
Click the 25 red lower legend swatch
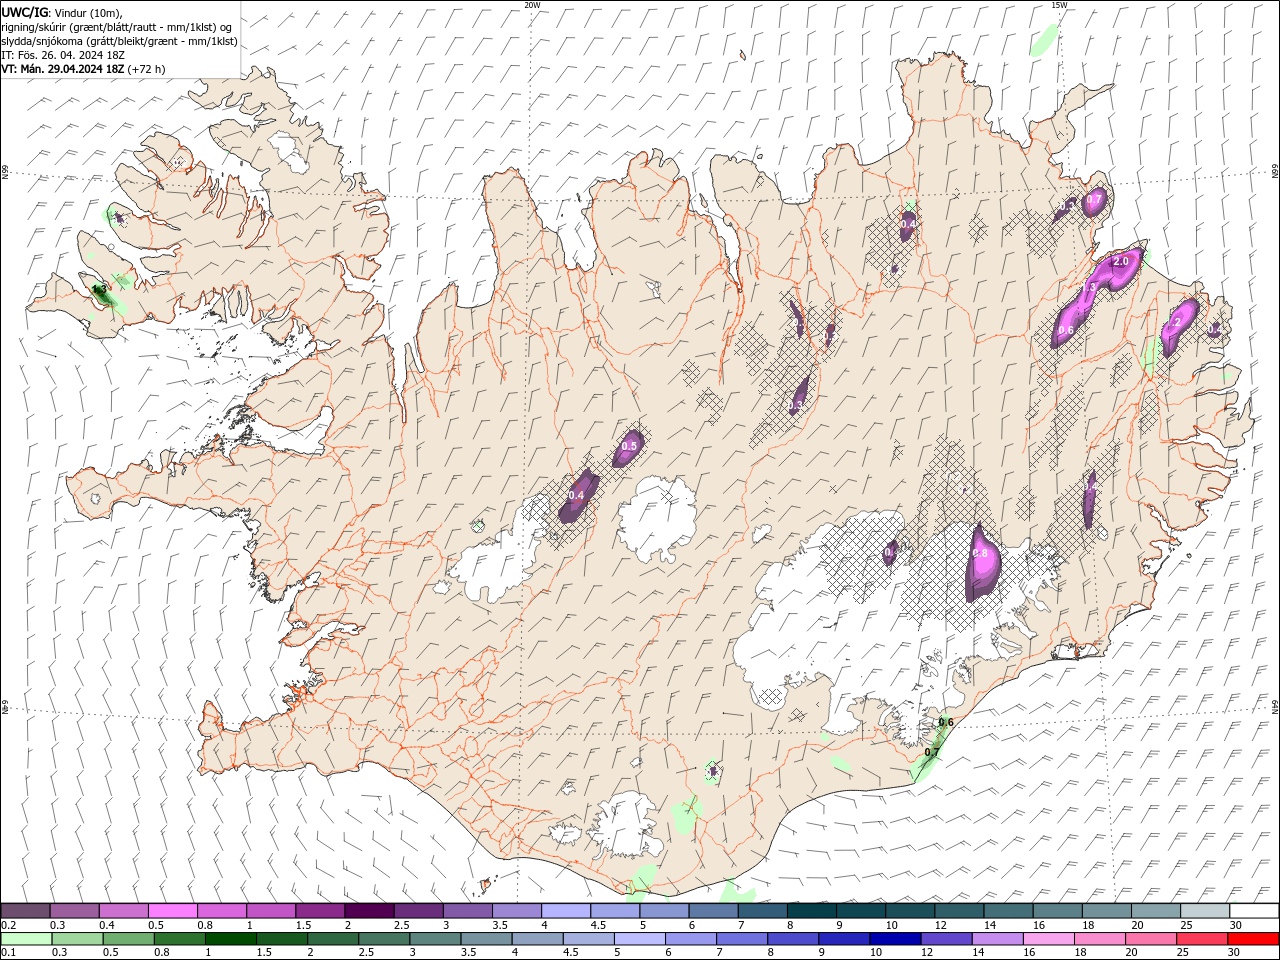(1201, 939)
